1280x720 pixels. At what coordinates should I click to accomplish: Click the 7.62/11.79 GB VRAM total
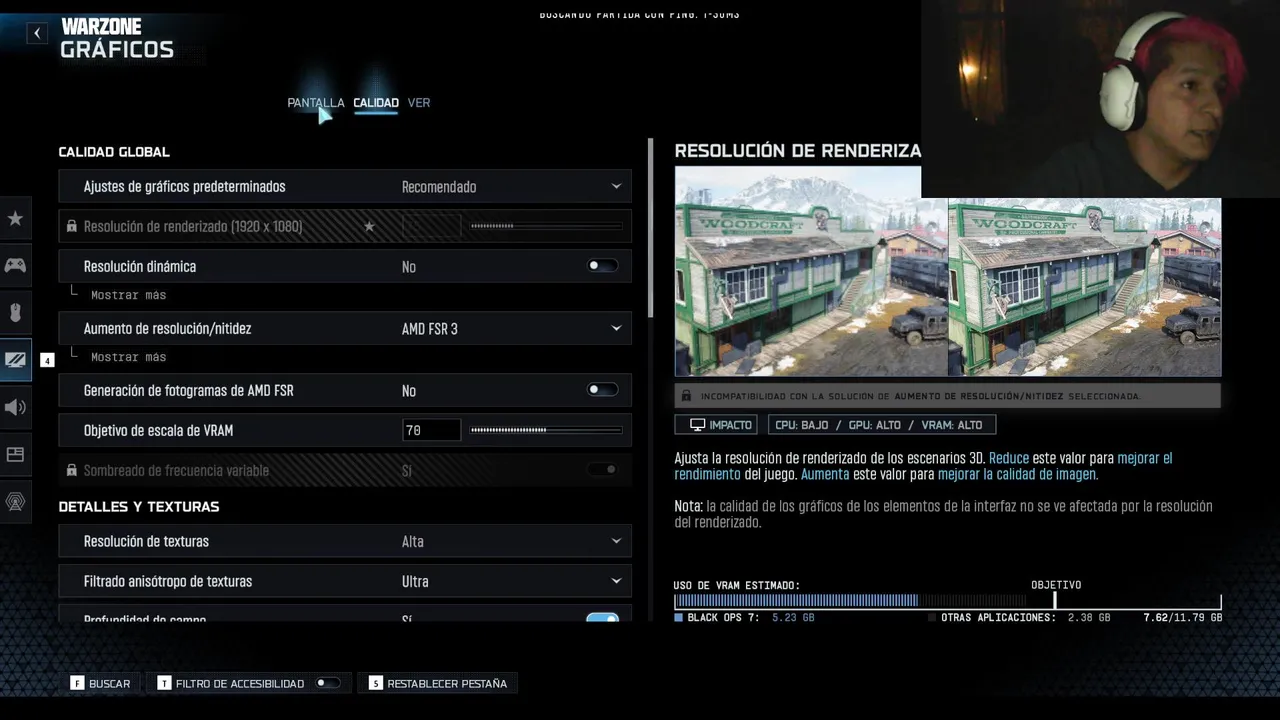pyautogui.click(x=1183, y=618)
